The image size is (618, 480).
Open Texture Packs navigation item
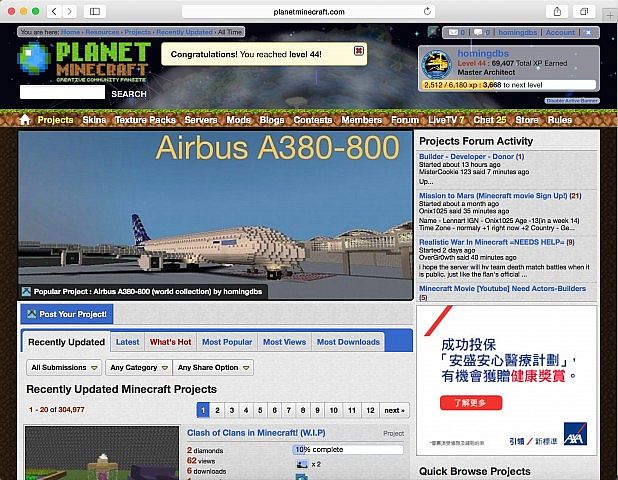(x=145, y=120)
